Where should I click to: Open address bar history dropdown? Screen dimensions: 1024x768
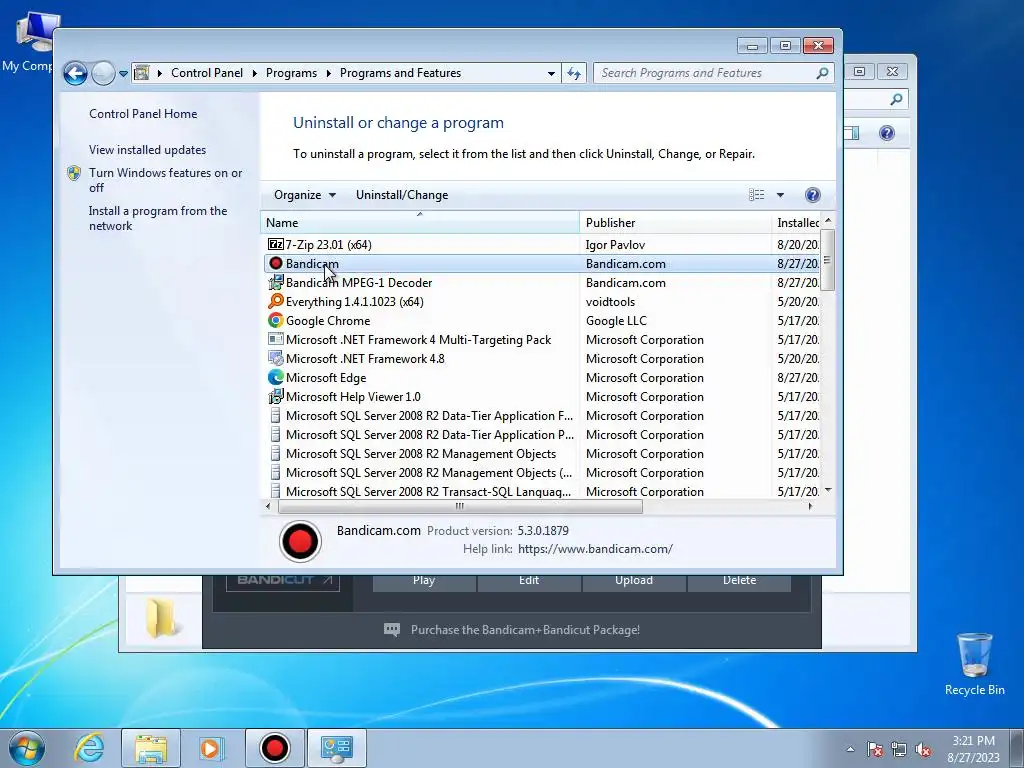(x=551, y=73)
